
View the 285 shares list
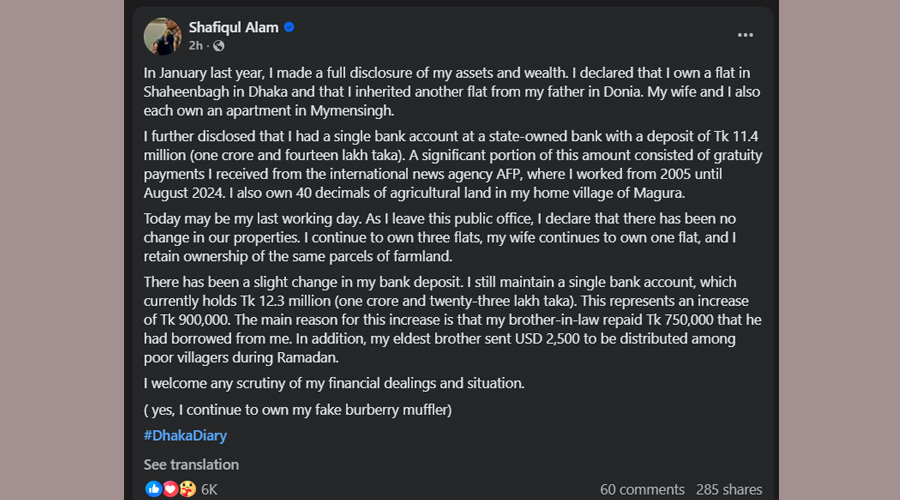(x=729, y=489)
